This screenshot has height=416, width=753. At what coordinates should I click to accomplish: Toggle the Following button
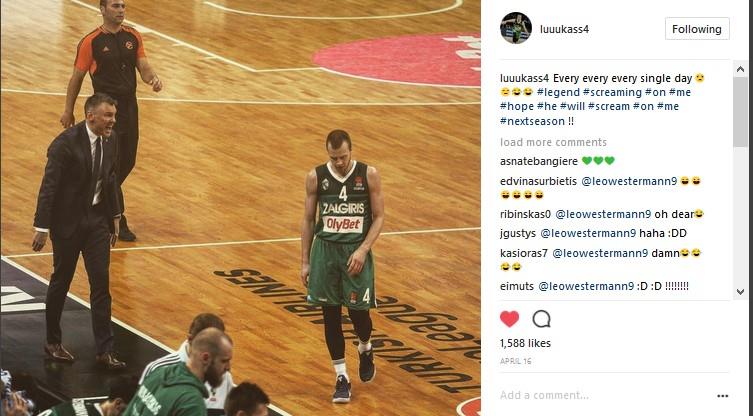tap(697, 29)
